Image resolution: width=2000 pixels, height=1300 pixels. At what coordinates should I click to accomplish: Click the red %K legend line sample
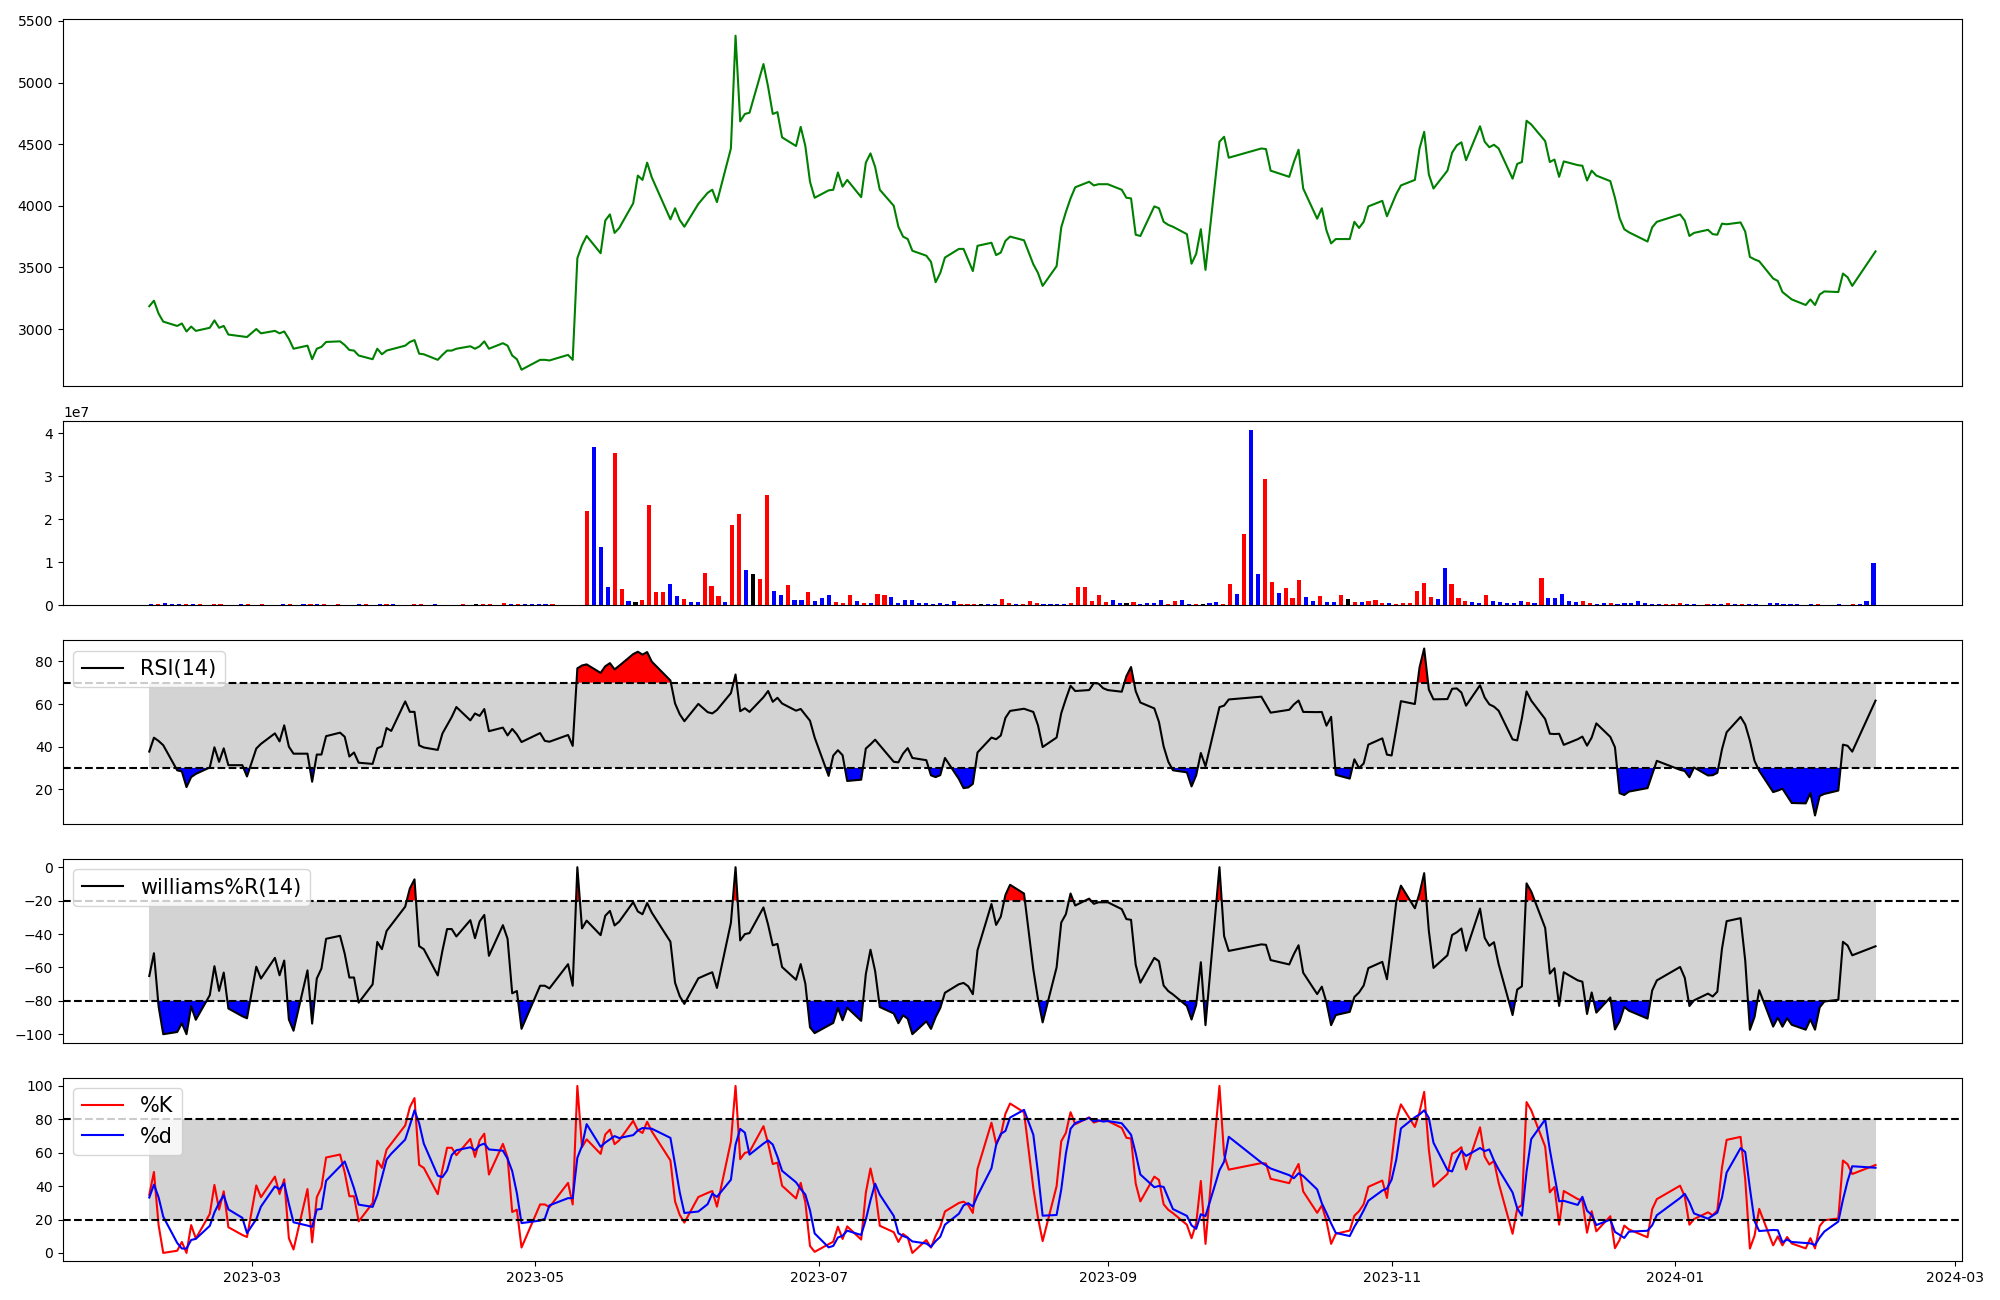(101, 1105)
